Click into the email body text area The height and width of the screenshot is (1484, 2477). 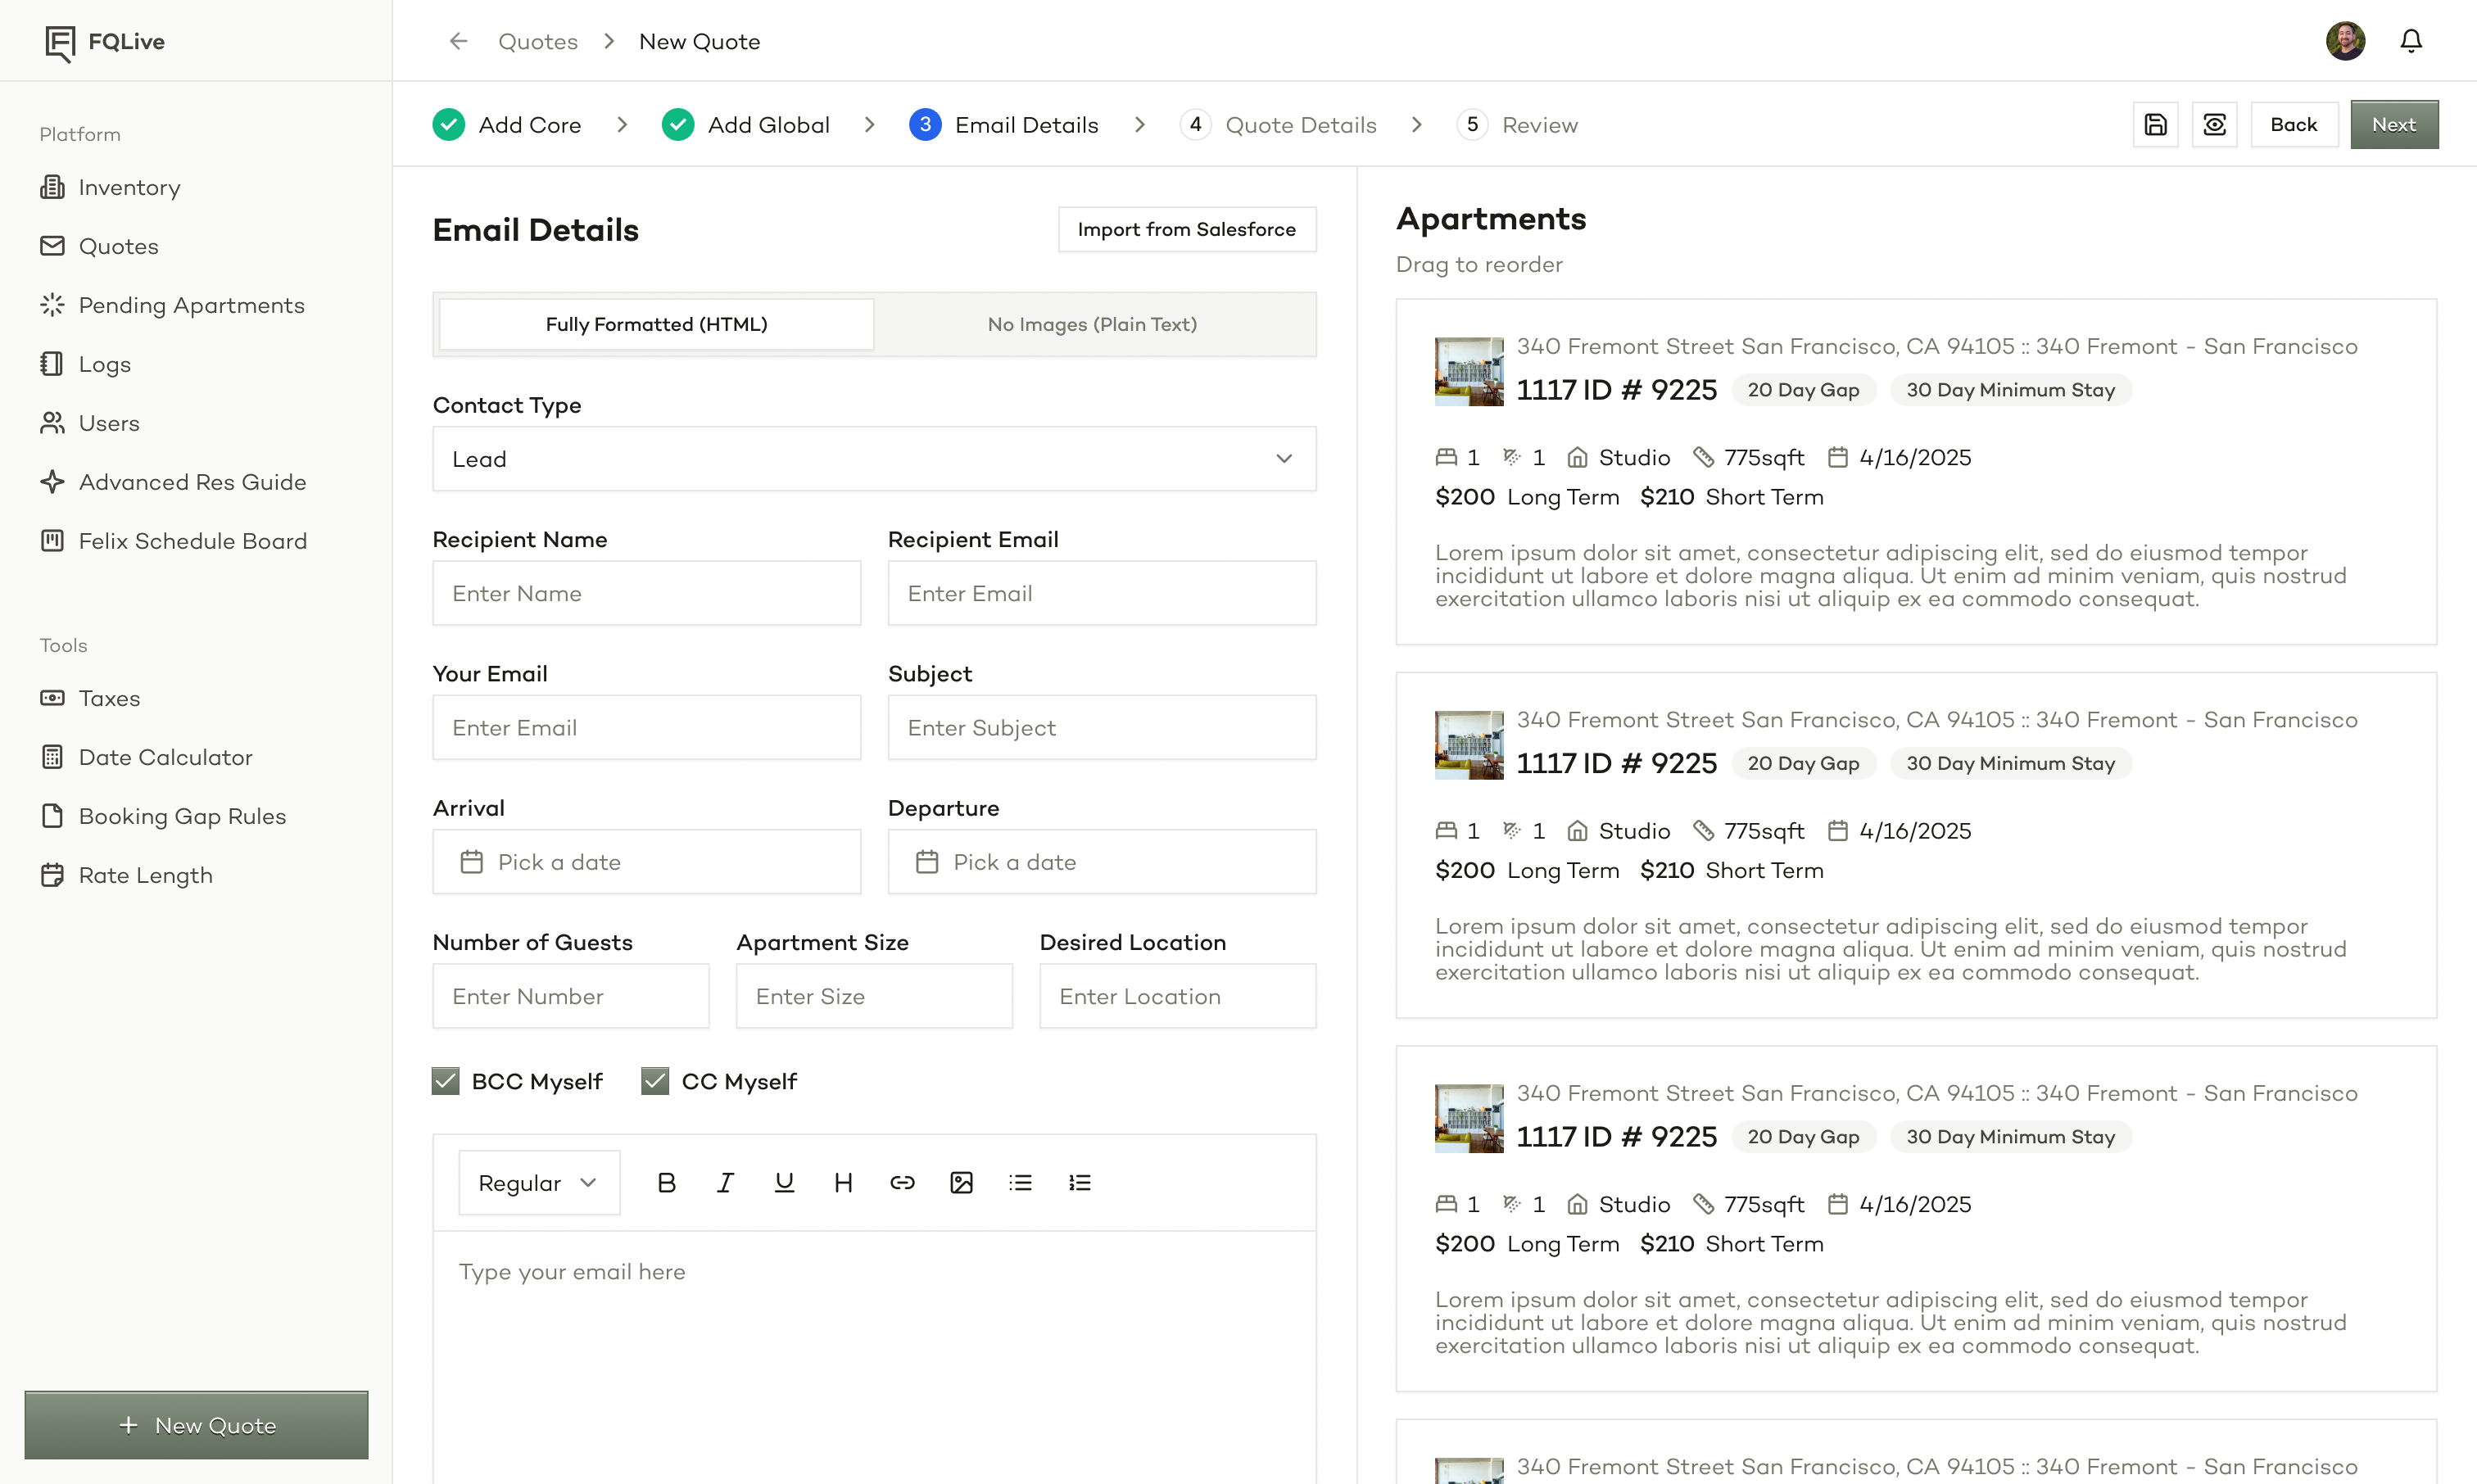874,1357
